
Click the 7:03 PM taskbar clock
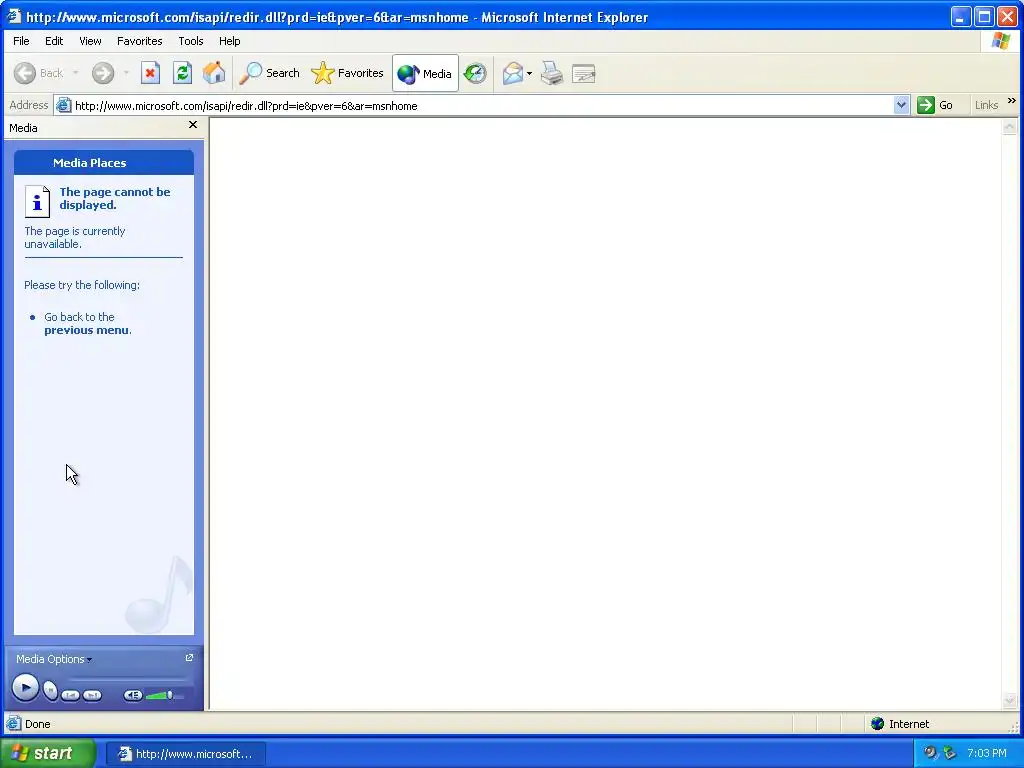(x=987, y=753)
